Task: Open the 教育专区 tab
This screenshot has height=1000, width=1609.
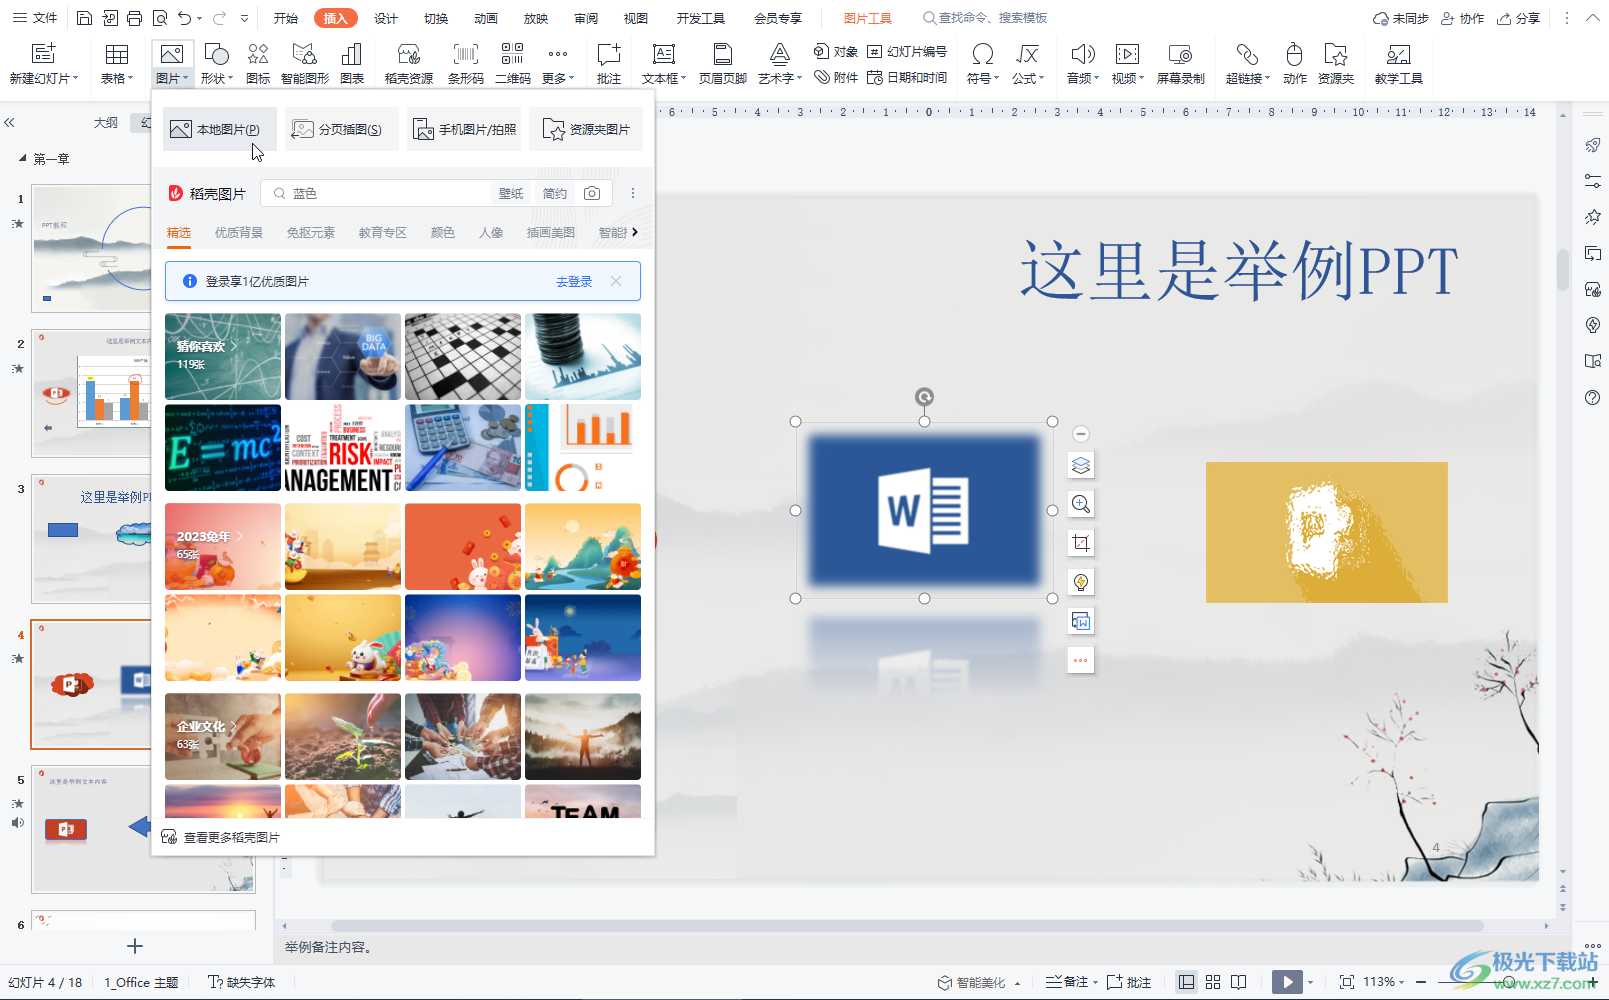Action: click(x=383, y=233)
